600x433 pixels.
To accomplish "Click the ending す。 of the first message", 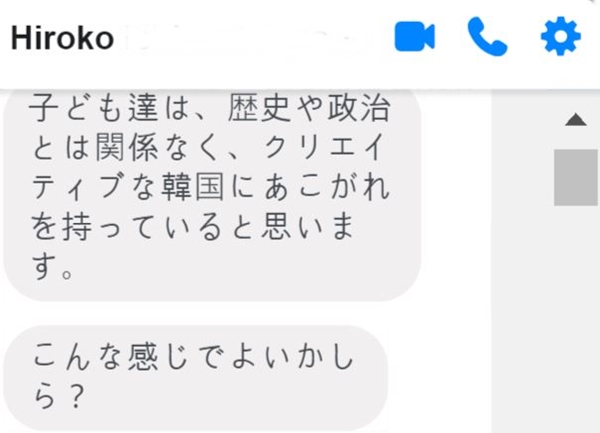I will (52, 266).
